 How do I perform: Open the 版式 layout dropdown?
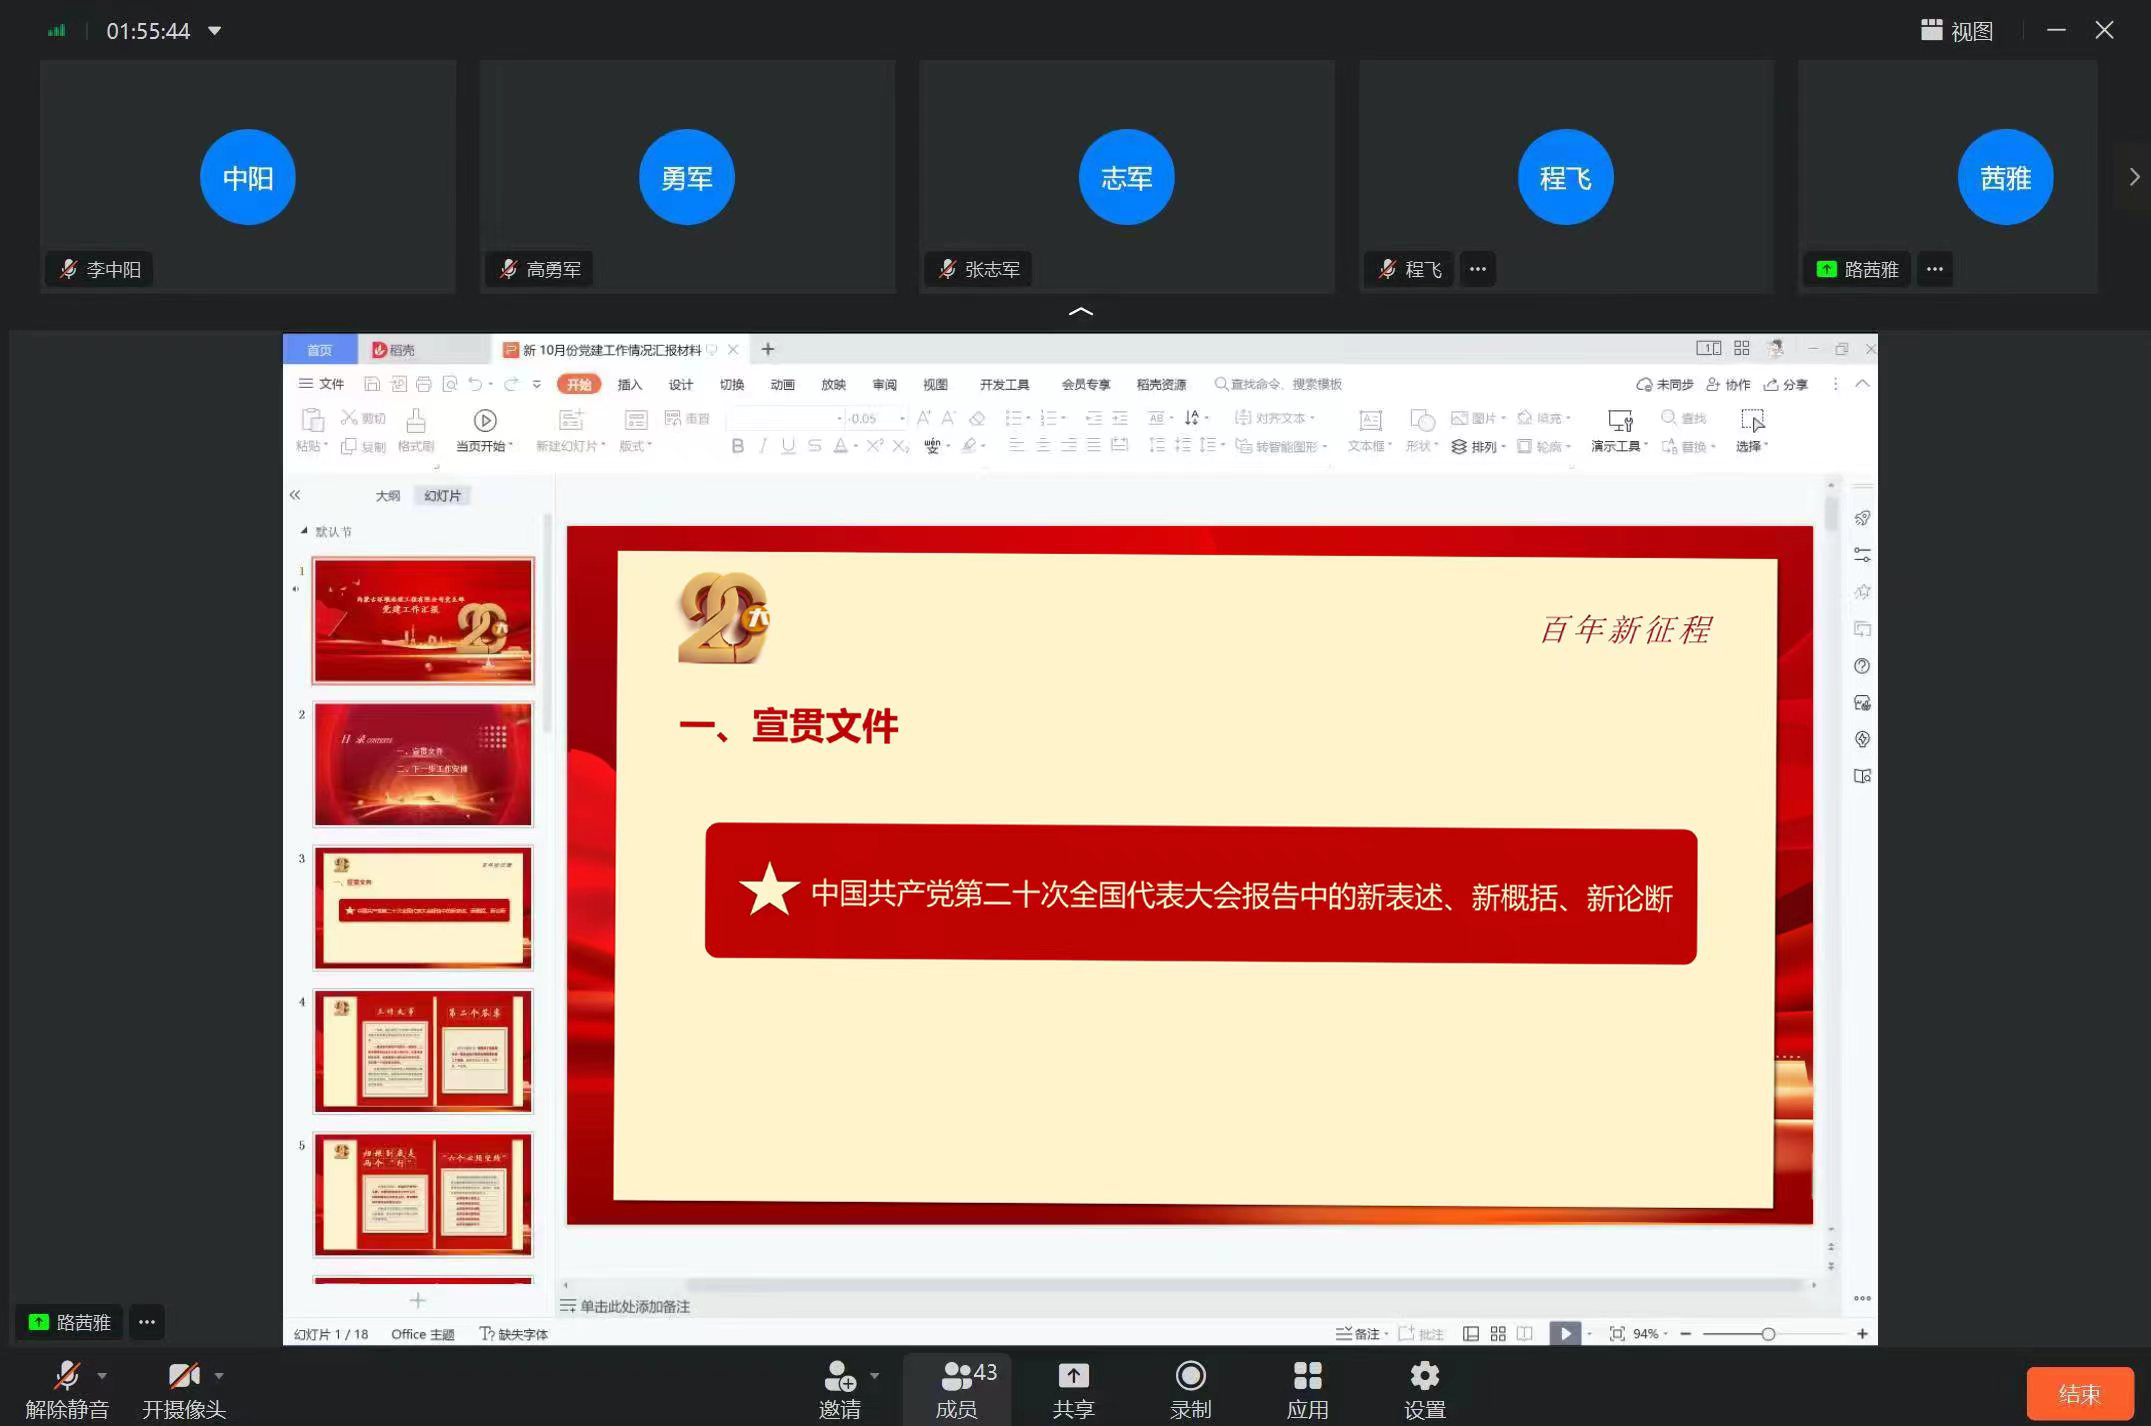pyautogui.click(x=636, y=447)
